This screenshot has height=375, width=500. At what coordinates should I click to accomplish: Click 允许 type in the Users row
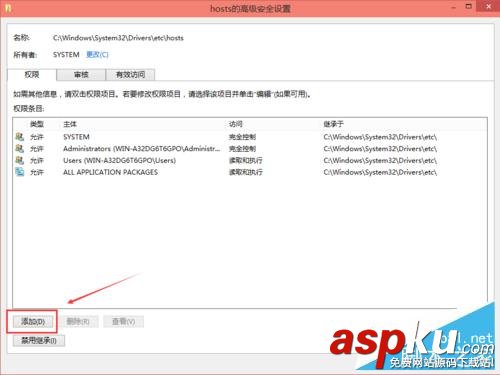coord(37,161)
